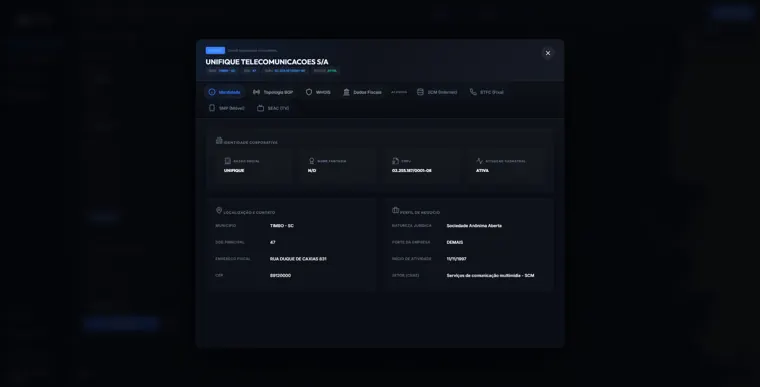
Task: Click the document icon beside Razão Social
Action: point(228,161)
